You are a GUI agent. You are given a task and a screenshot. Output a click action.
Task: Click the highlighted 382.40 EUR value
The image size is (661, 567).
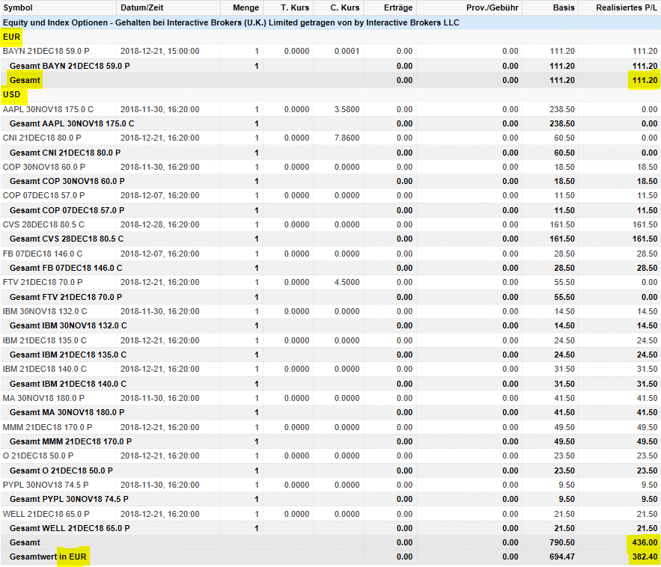tap(645, 557)
